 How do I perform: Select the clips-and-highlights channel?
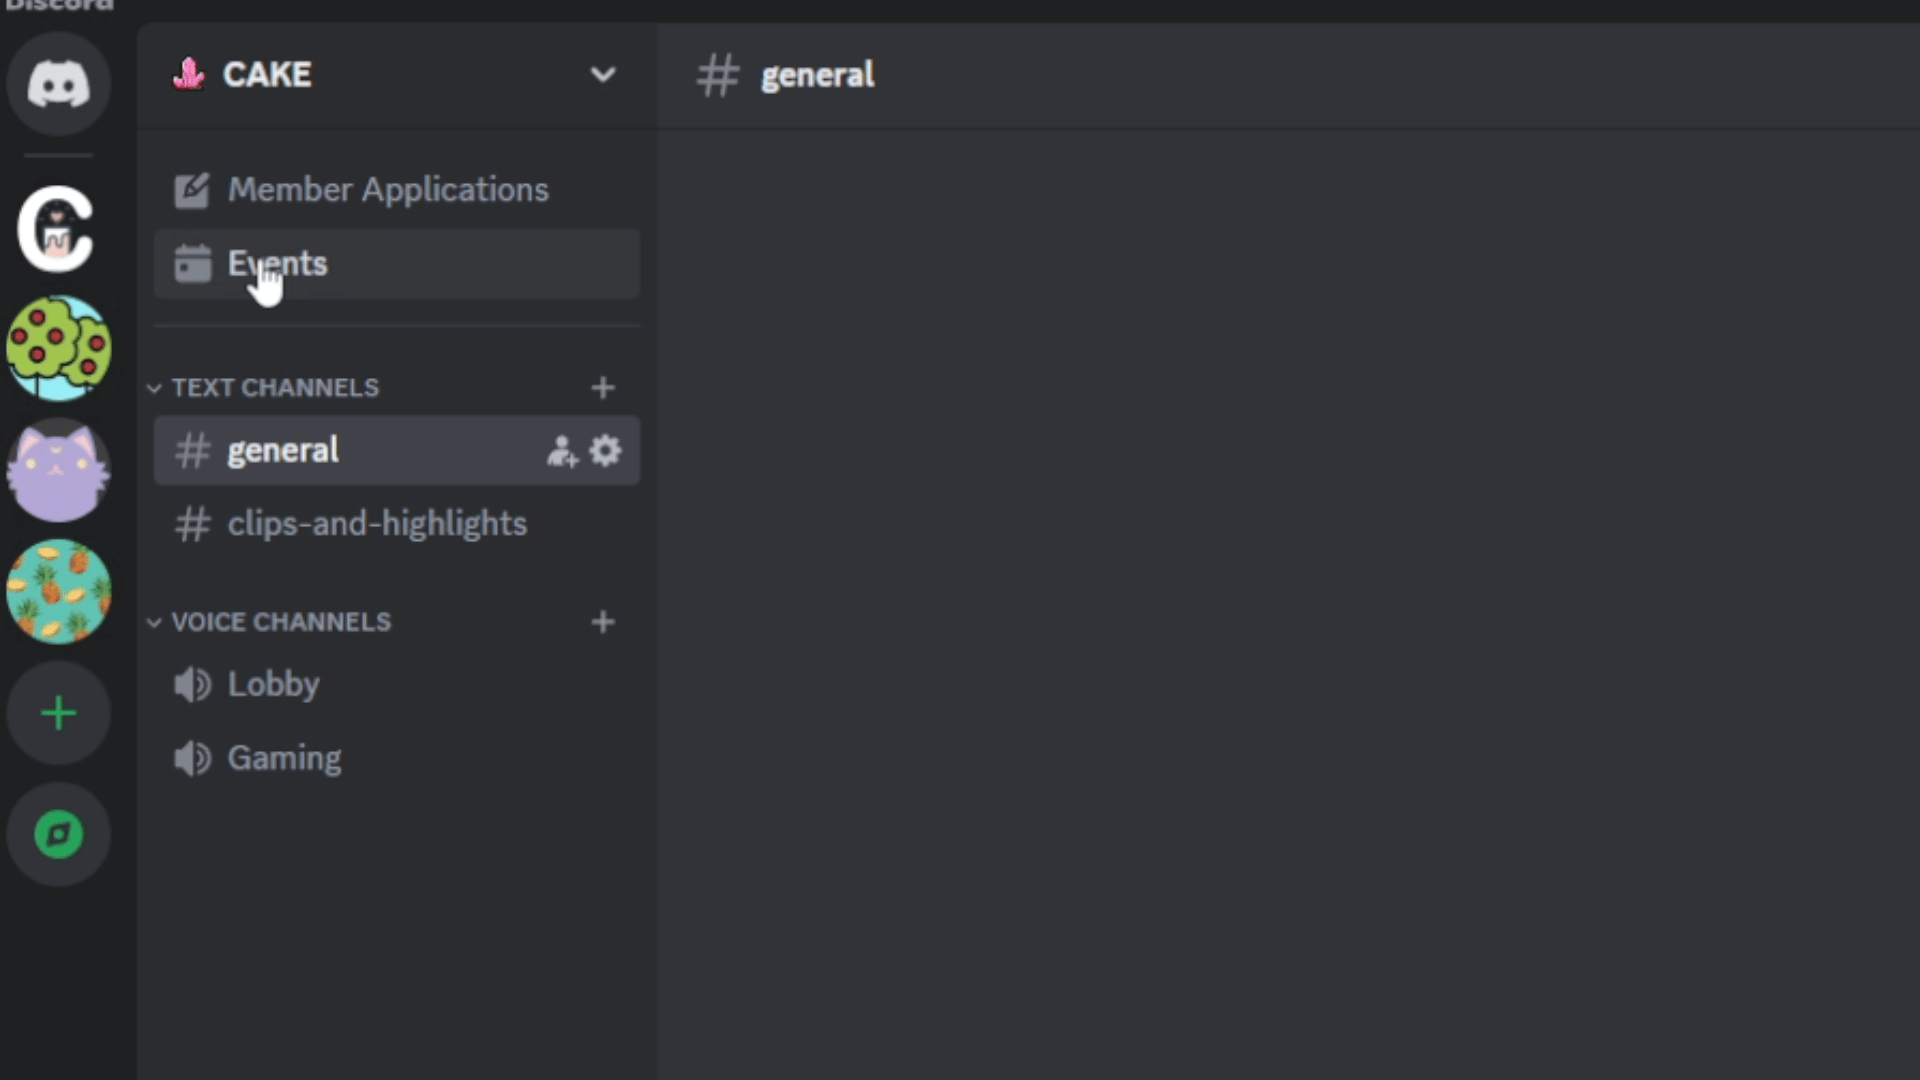(x=377, y=523)
